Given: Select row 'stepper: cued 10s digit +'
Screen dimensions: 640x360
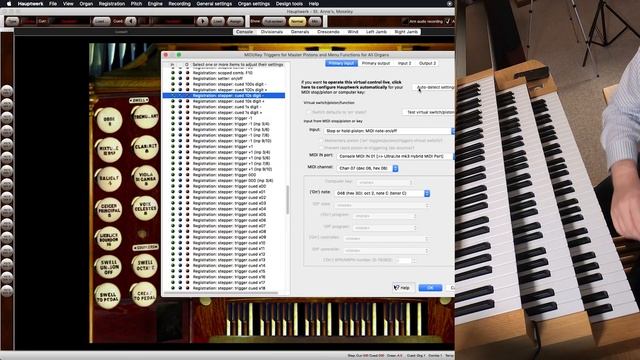Looking at the screenshot, I should click(228, 101).
